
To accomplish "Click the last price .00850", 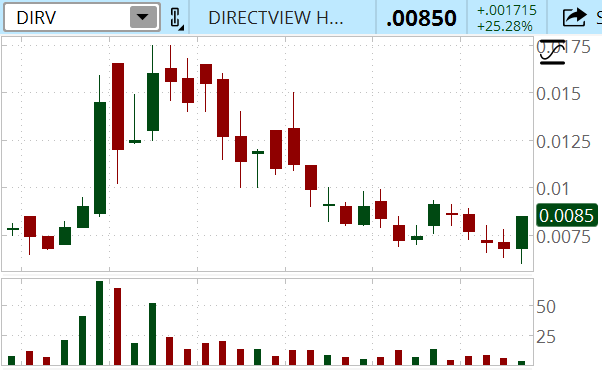I will coord(421,18).
